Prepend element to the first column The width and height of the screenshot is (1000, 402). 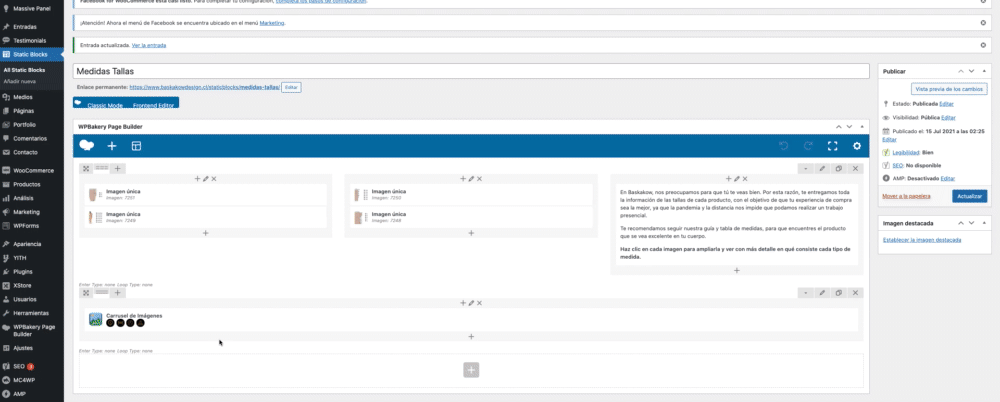[197, 179]
